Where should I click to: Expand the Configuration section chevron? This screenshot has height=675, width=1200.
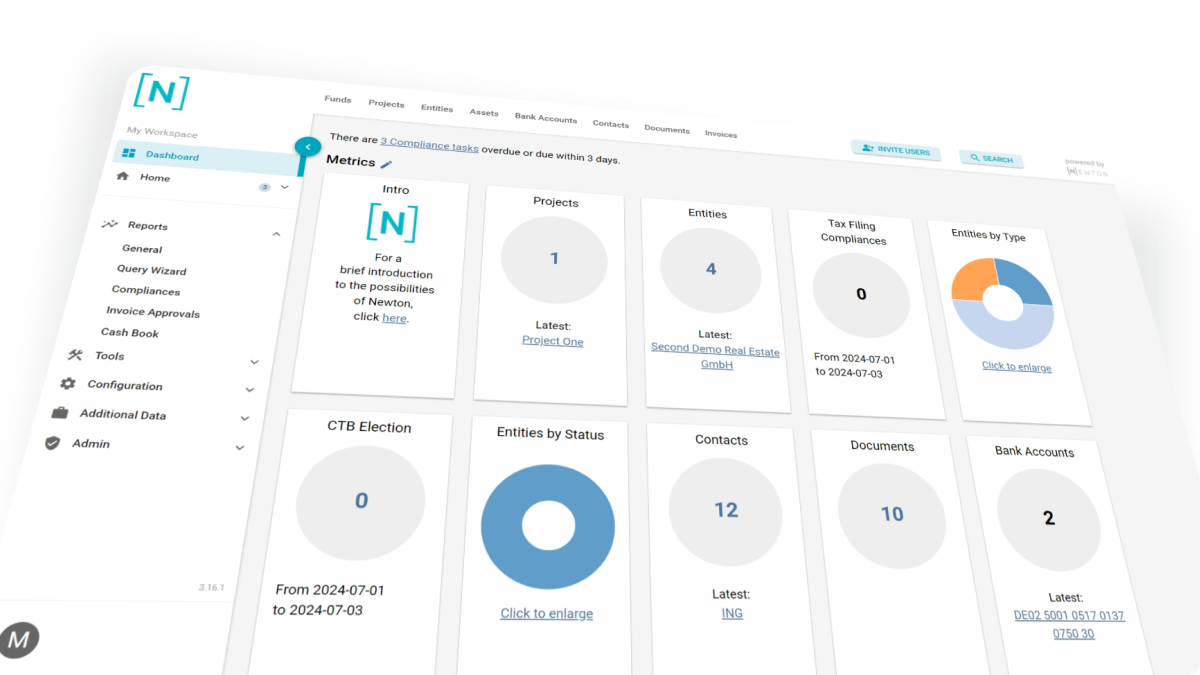click(249, 390)
